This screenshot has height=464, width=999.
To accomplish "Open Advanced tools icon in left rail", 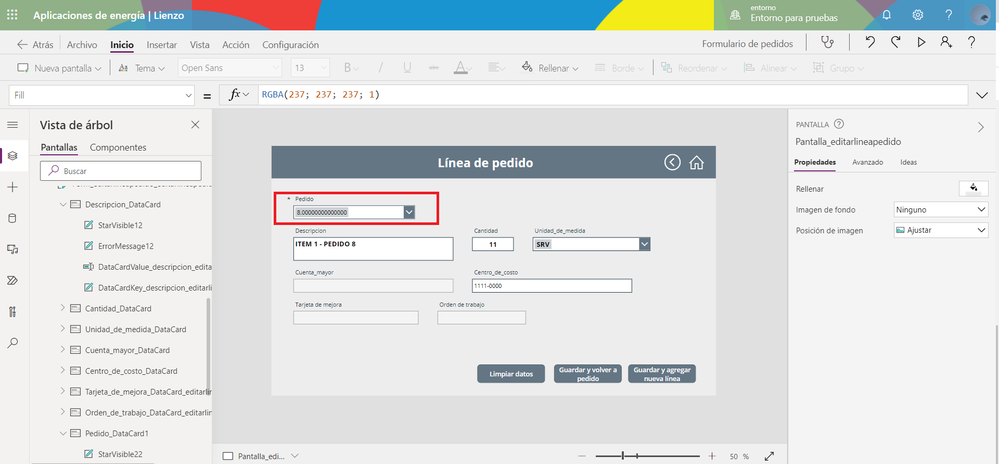I will 13,312.
